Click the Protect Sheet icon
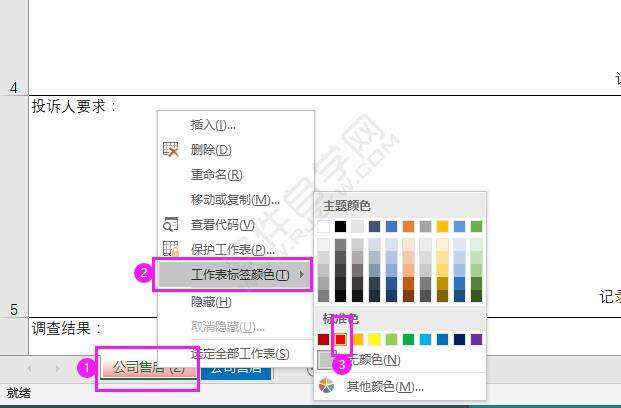The height and width of the screenshot is (408, 621). pos(171,249)
